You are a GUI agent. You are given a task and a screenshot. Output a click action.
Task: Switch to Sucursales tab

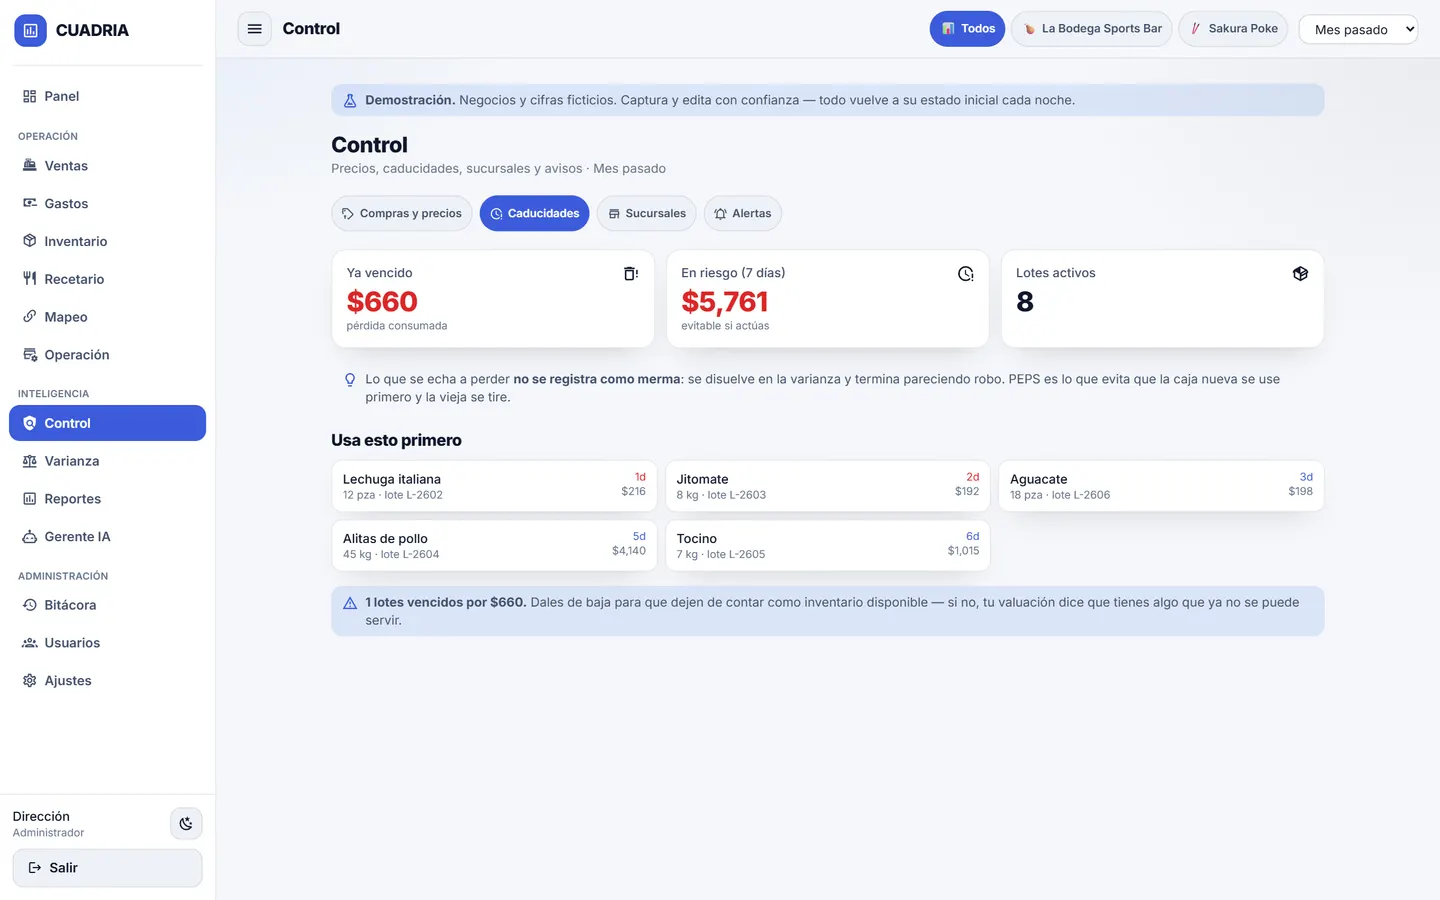point(646,213)
